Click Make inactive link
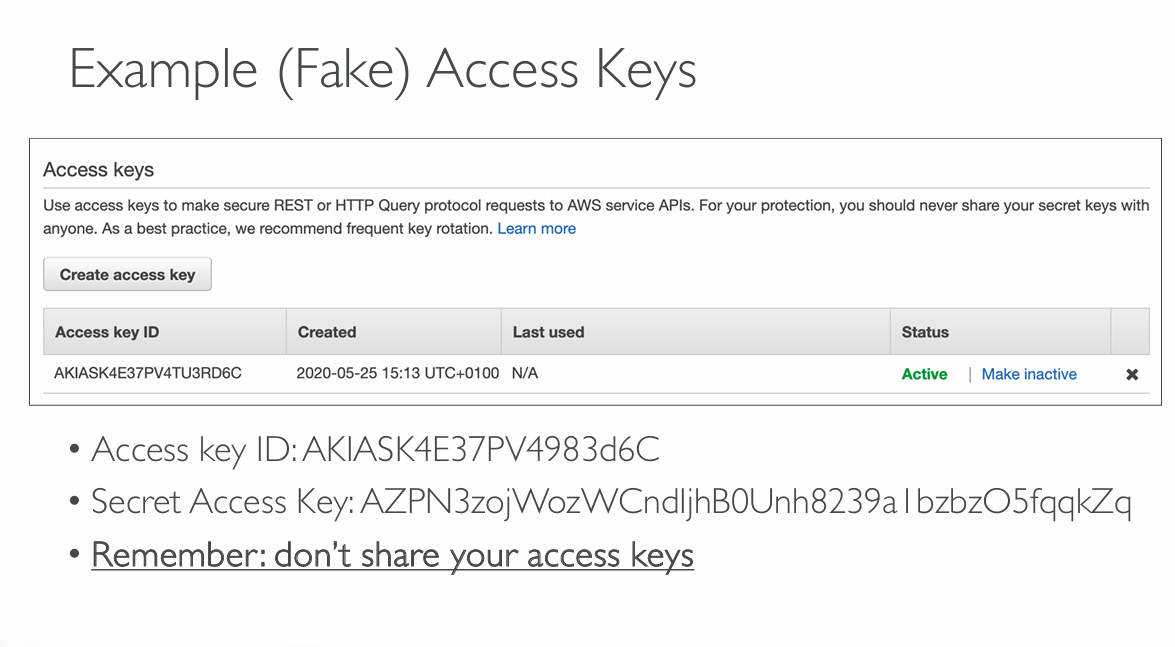The image size is (1175, 647). pyautogui.click(x=1029, y=374)
